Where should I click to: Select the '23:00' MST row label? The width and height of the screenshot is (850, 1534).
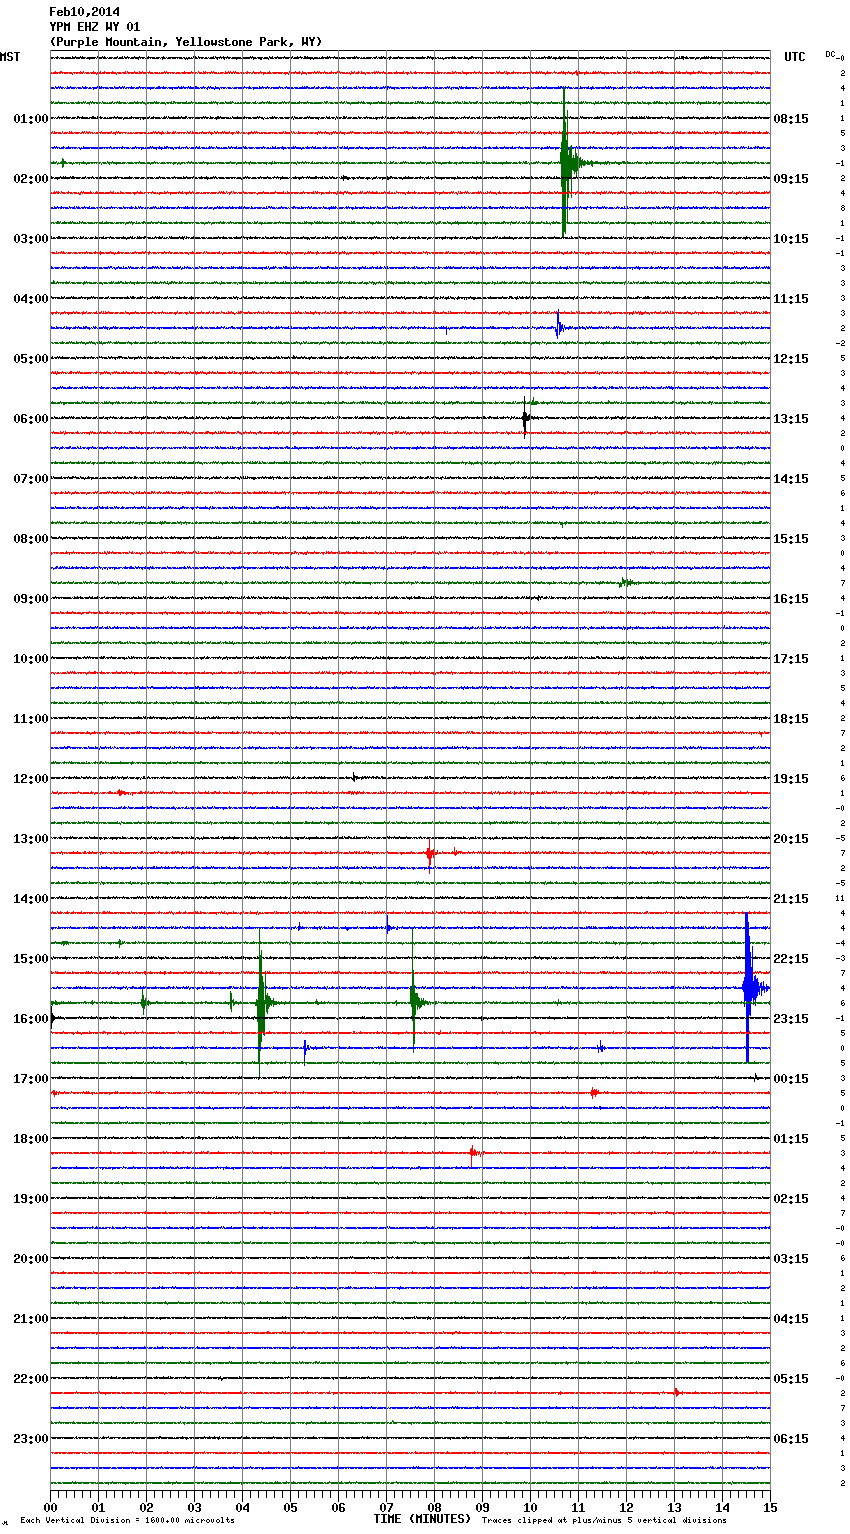[31, 1439]
